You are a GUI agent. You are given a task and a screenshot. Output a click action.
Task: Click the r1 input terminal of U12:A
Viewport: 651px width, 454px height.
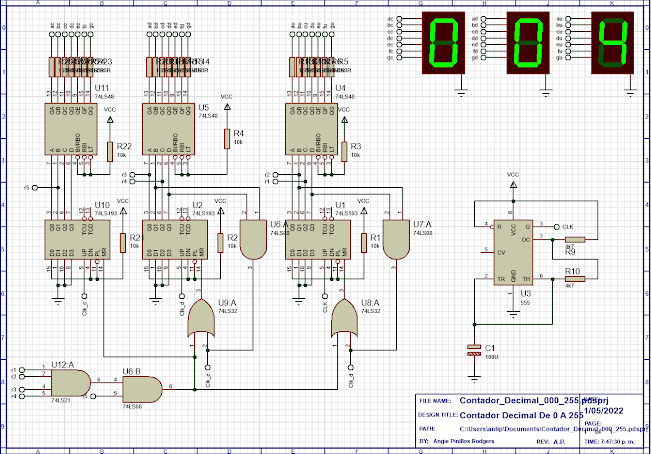22,370
